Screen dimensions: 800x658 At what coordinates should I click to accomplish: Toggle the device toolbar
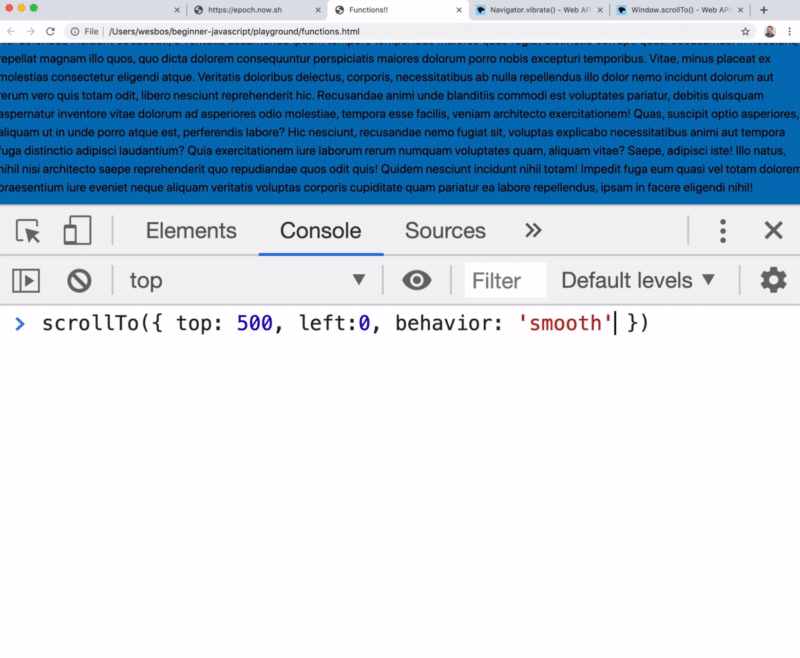click(76, 230)
